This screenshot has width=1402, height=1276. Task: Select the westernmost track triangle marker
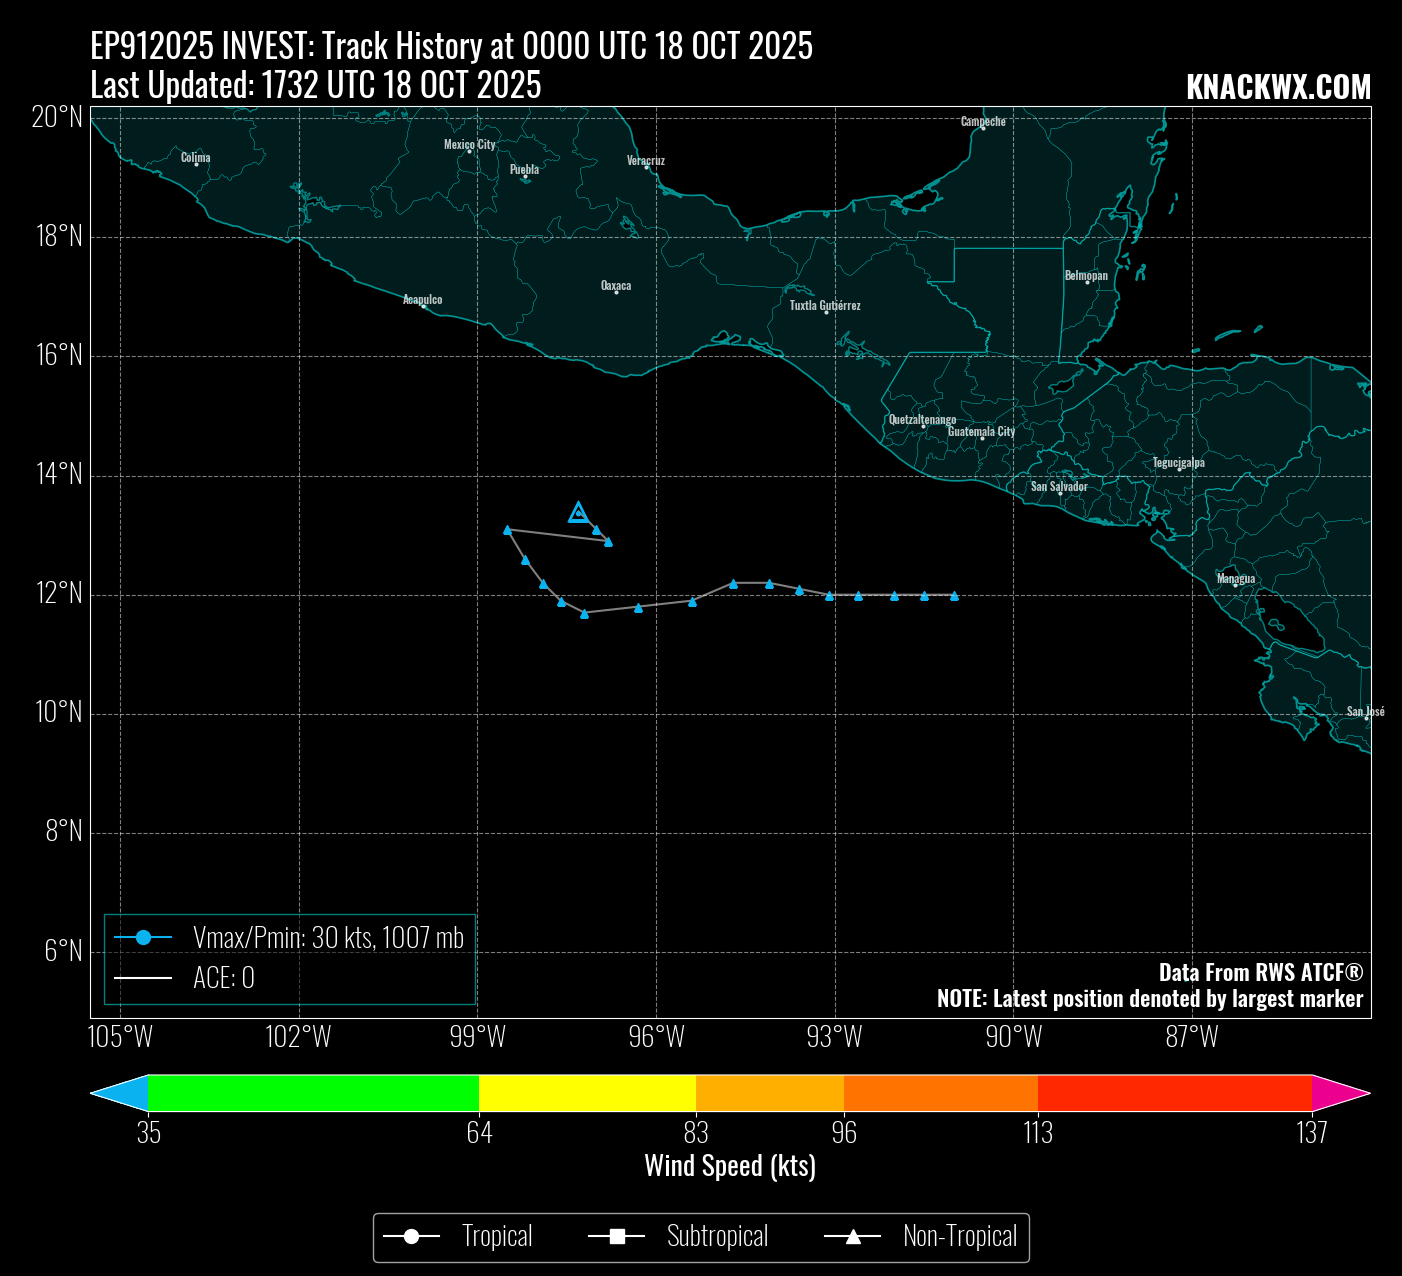tap(507, 530)
